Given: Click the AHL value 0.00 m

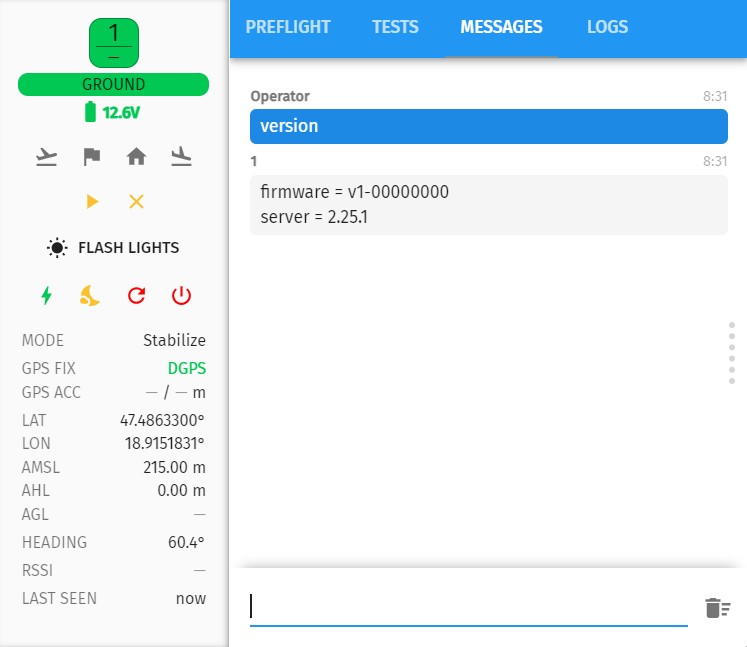Looking at the screenshot, I should (x=182, y=490).
